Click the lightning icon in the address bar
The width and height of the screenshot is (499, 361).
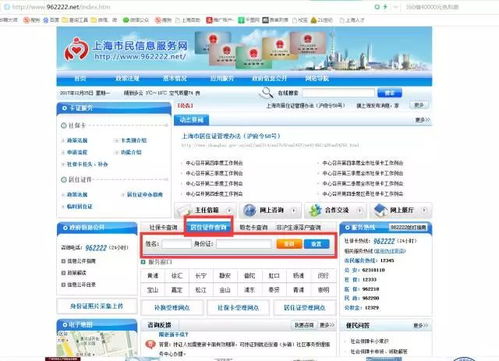click(x=385, y=7)
